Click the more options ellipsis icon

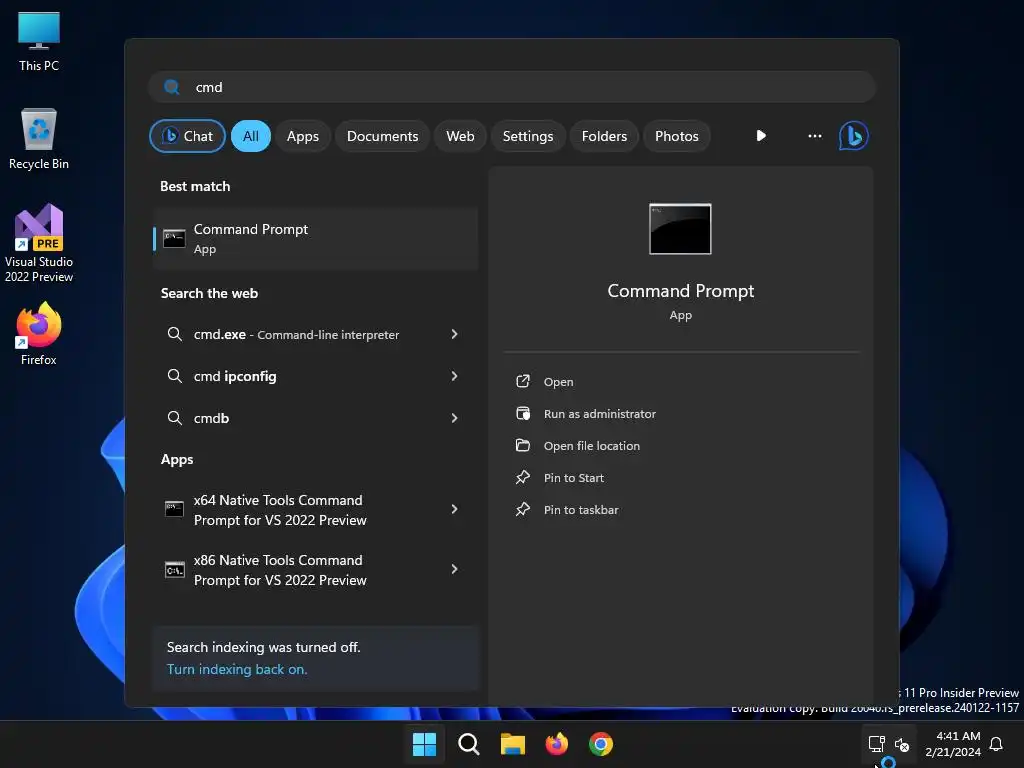tap(814, 136)
